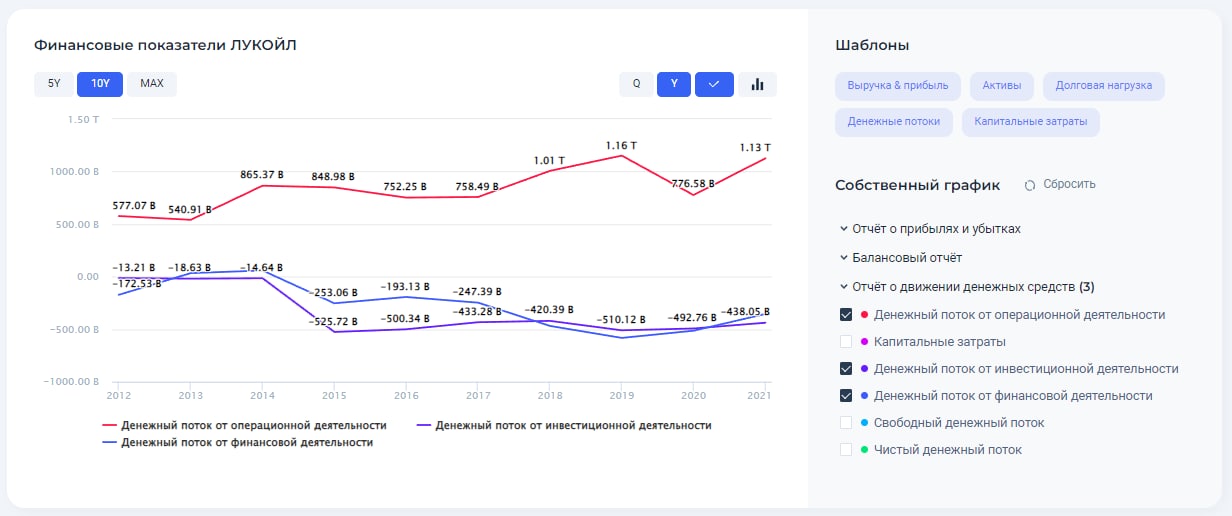Uncheck Денежный поток от финансовой деятельности
This screenshot has width=1232, height=516.
pos(846,396)
